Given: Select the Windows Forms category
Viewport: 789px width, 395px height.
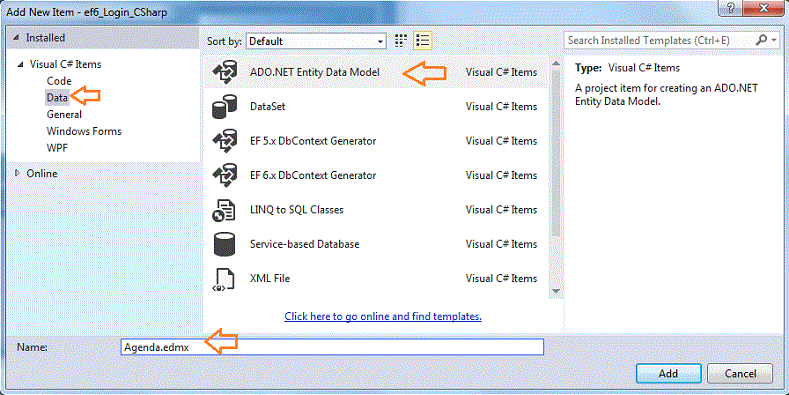Looking at the screenshot, I should coord(84,131).
